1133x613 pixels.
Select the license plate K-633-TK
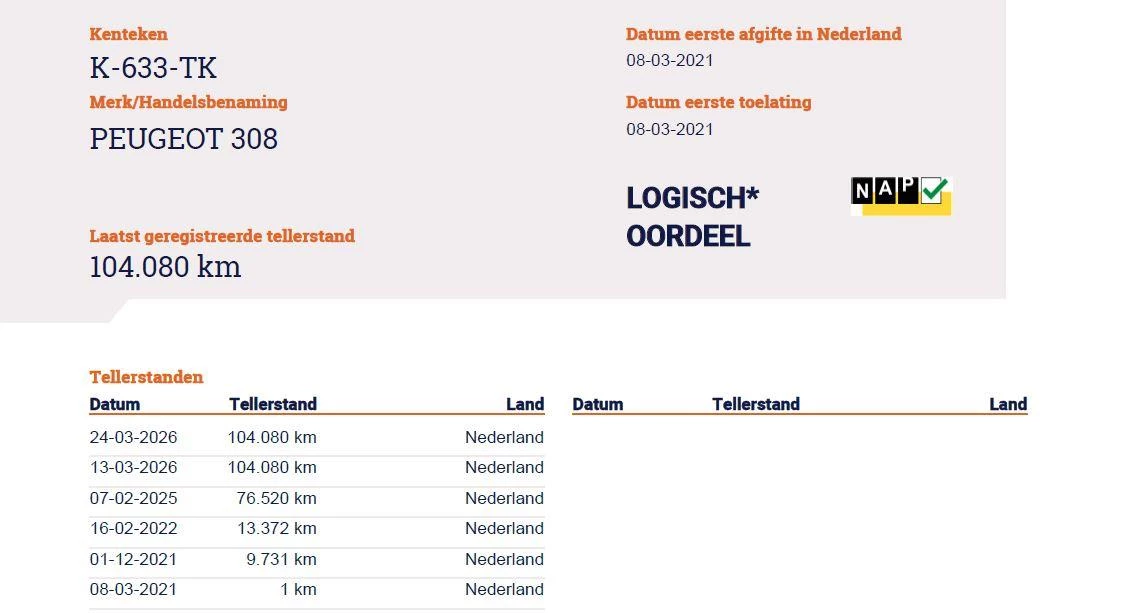coord(153,68)
